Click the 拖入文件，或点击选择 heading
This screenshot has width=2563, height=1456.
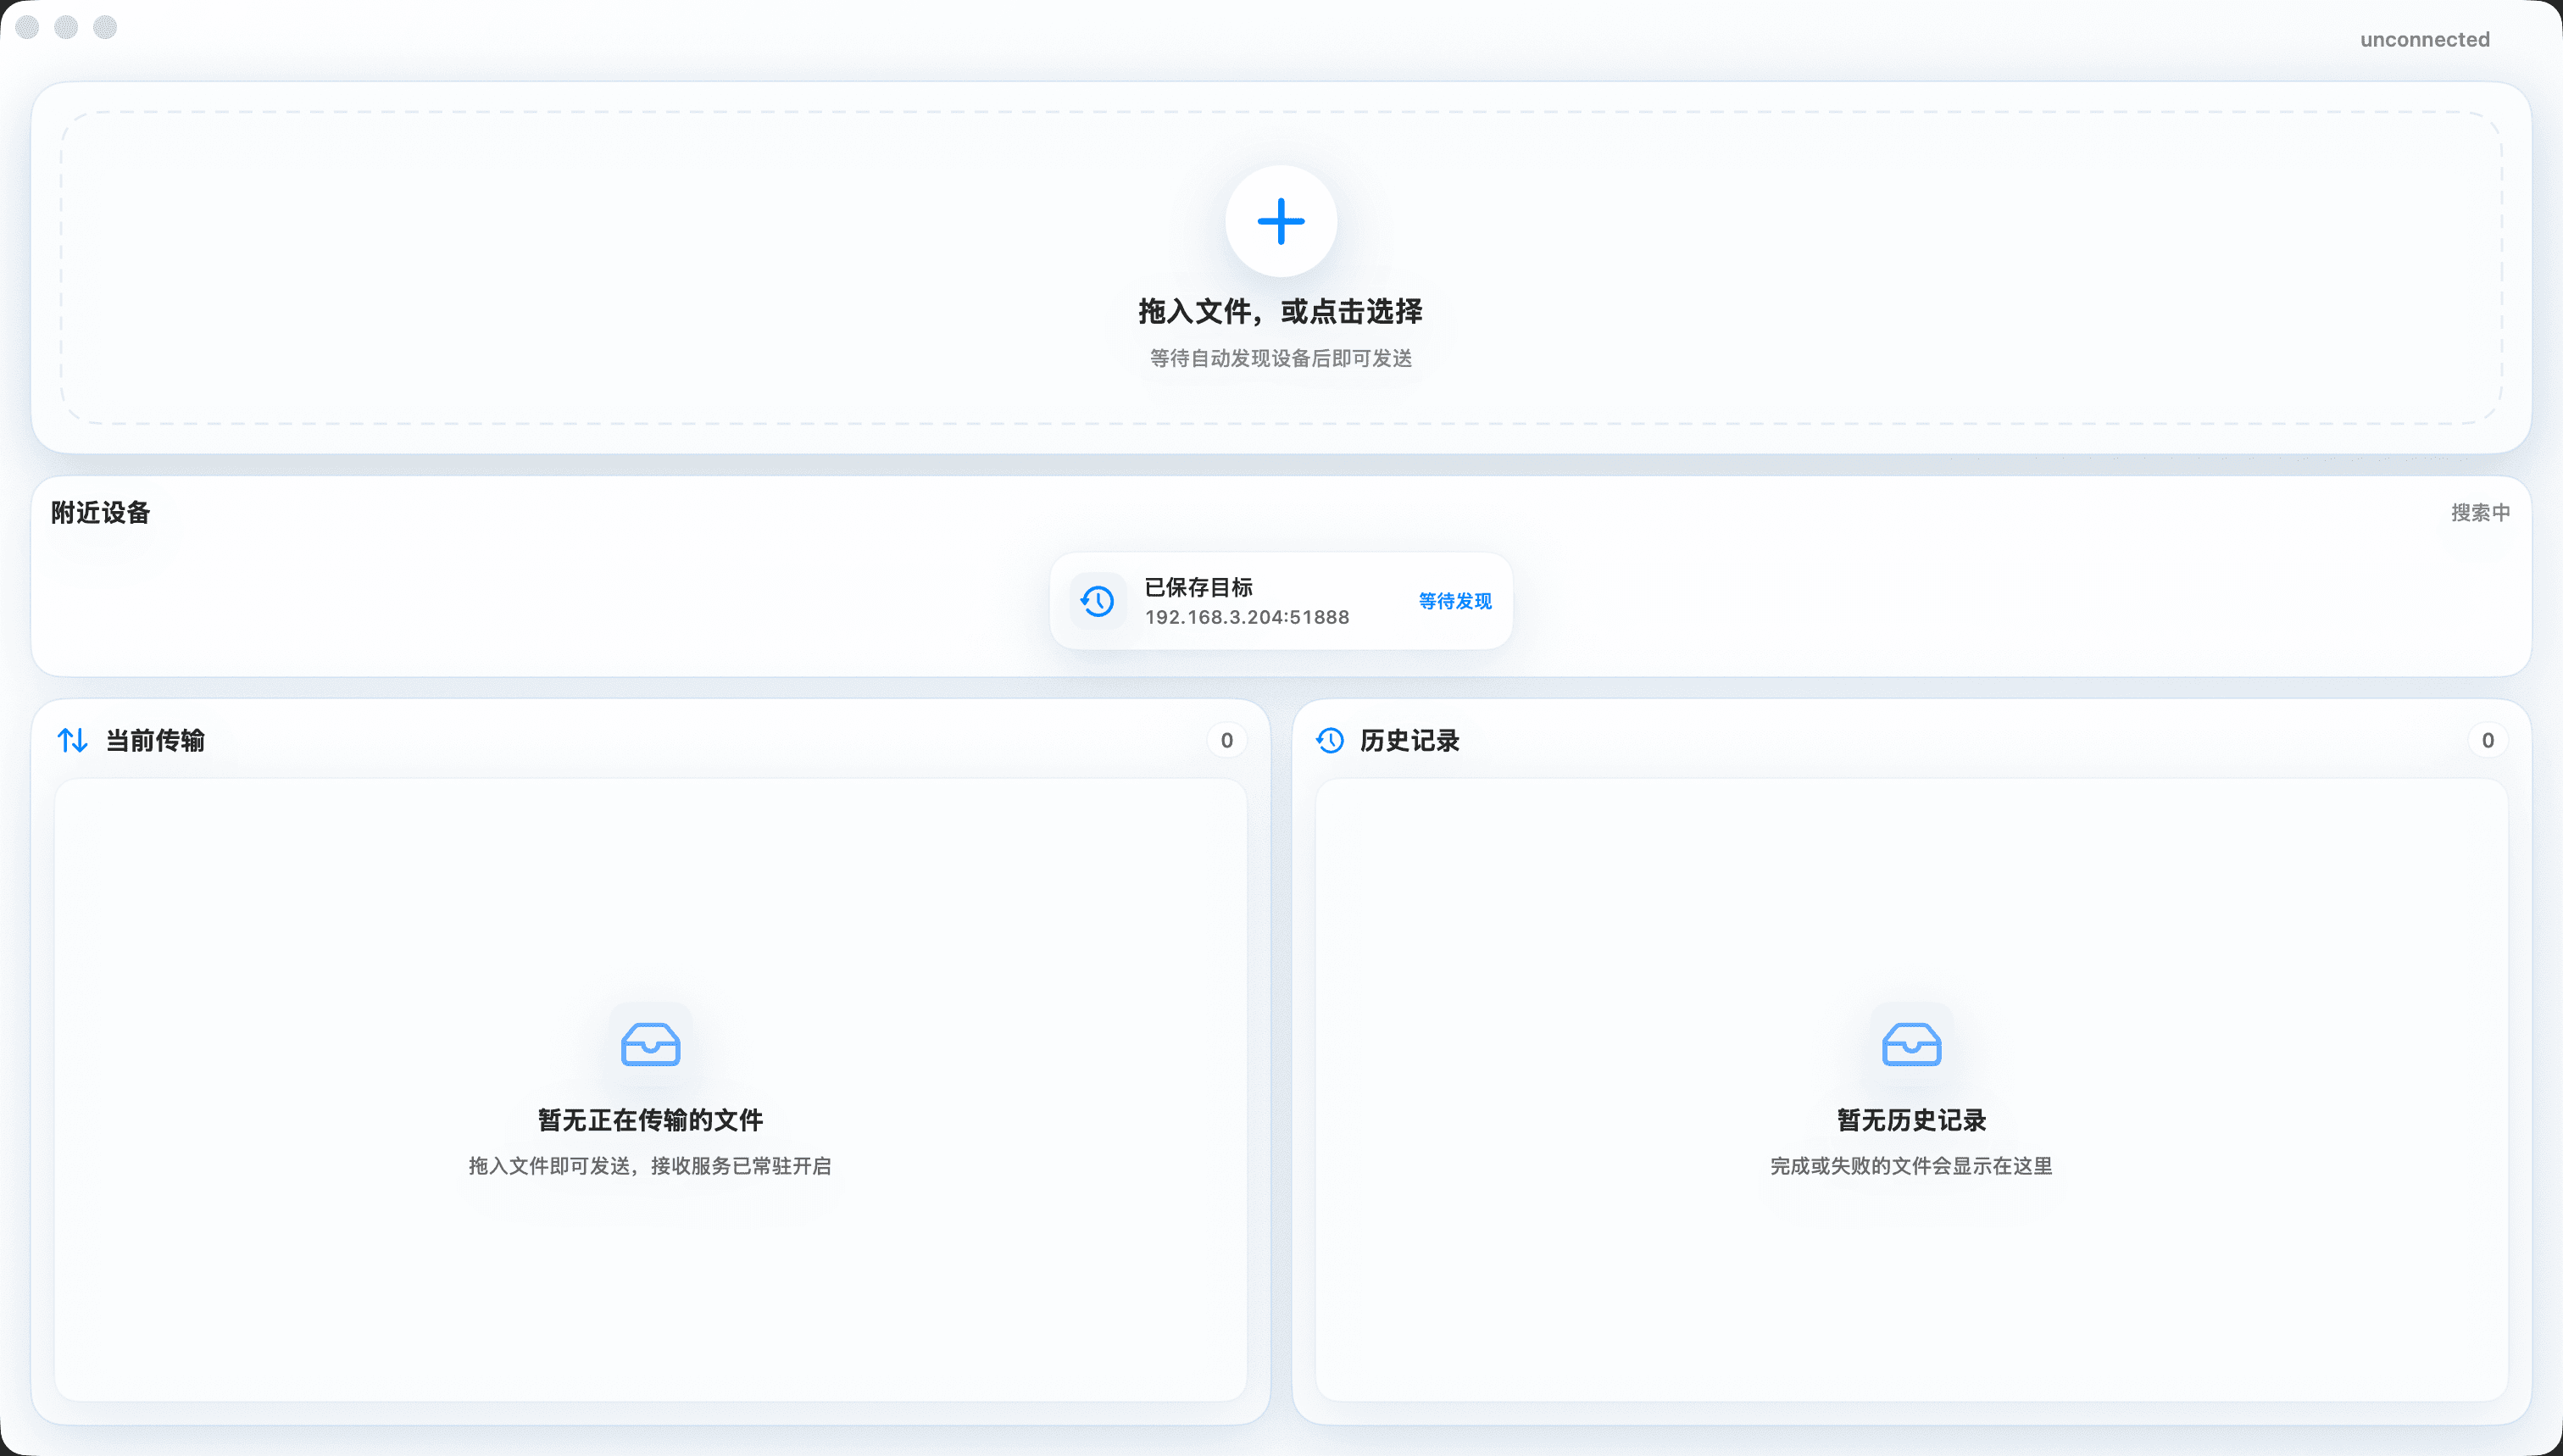pyautogui.click(x=1281, y=311)
